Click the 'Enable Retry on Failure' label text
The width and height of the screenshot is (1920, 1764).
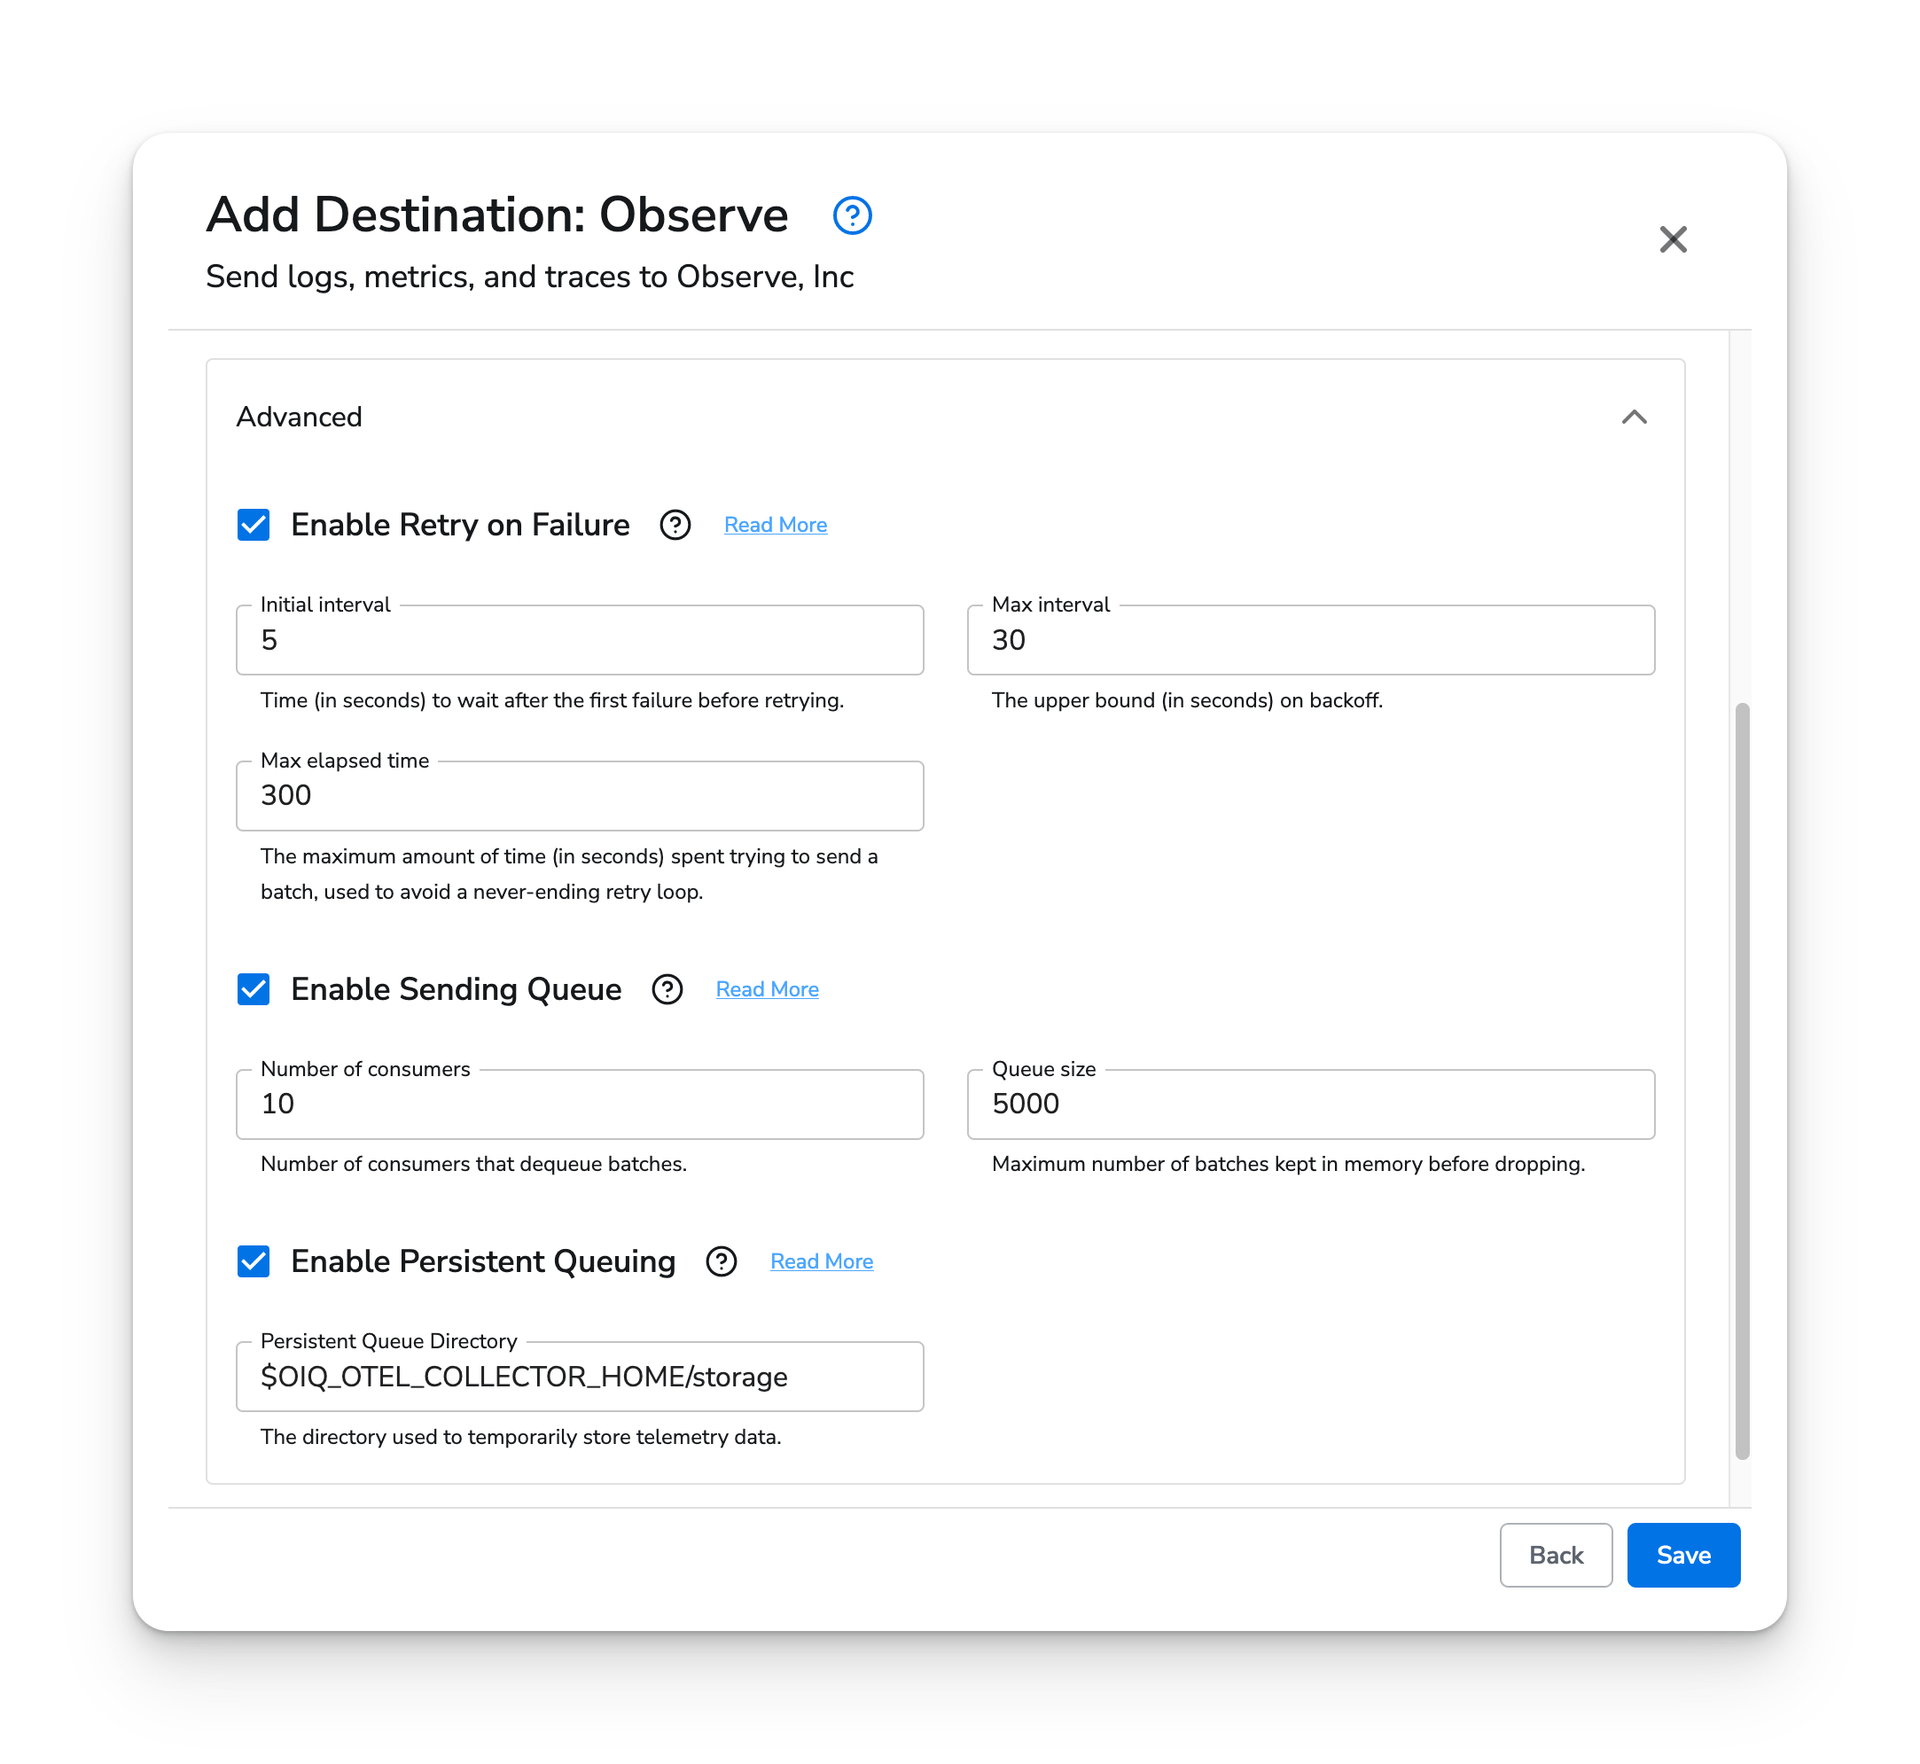460,525
